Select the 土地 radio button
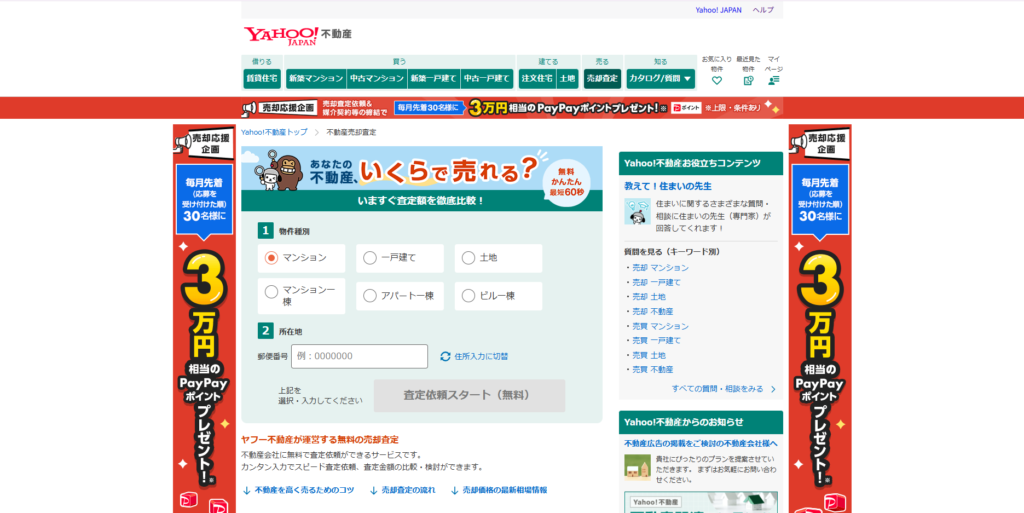 click(468, 258)
